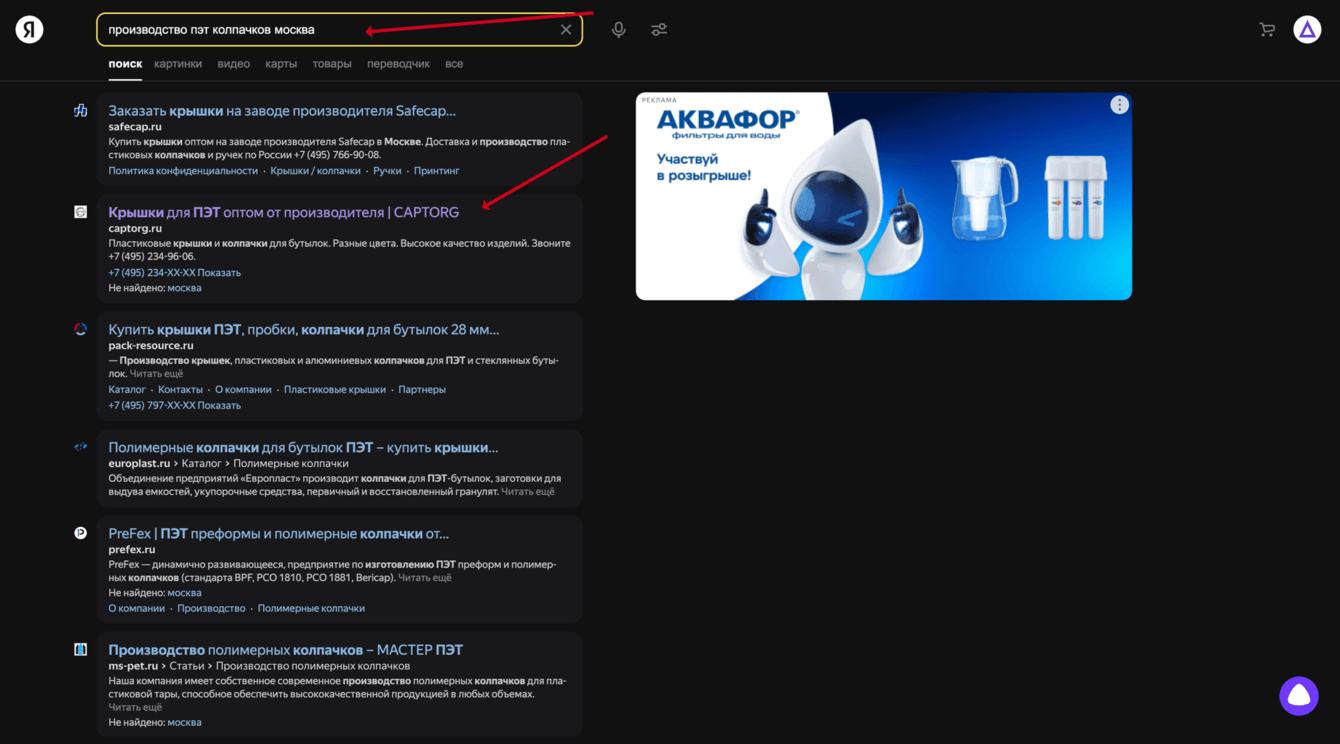Click the safecap.ru favicon
Screen dimensions: 1340x744
coord(81,111)
